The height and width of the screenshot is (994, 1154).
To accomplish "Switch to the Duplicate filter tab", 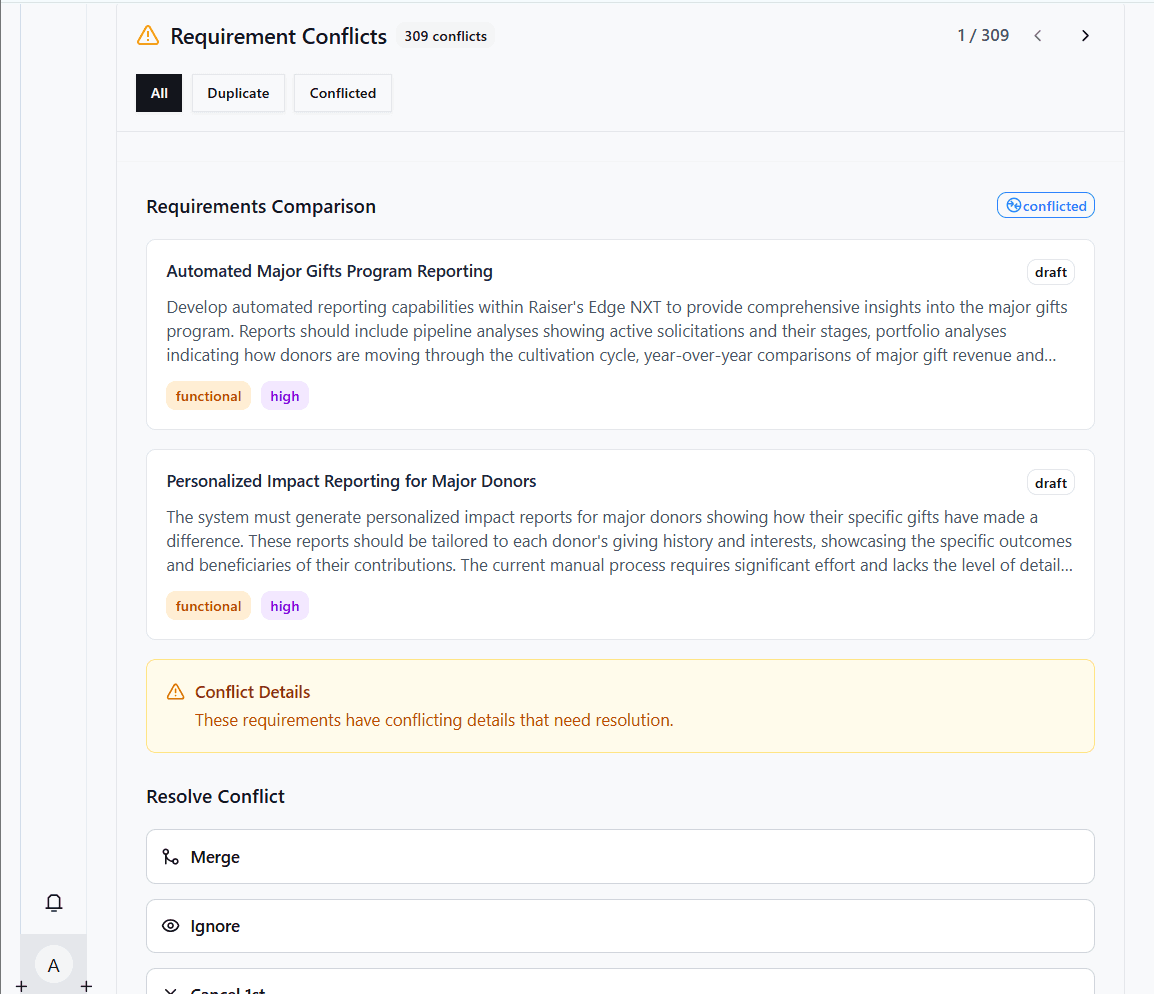I will (x=238, y=93).
